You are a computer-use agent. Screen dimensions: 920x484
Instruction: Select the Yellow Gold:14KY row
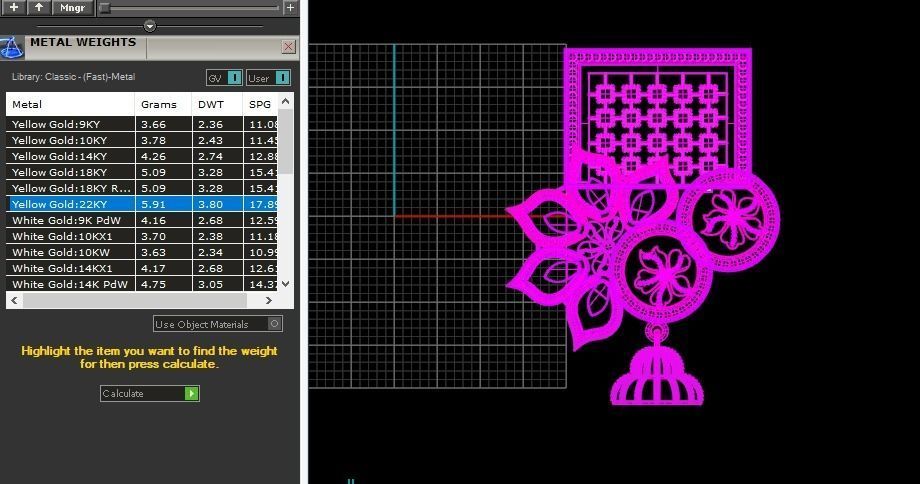tap(142, 156)
